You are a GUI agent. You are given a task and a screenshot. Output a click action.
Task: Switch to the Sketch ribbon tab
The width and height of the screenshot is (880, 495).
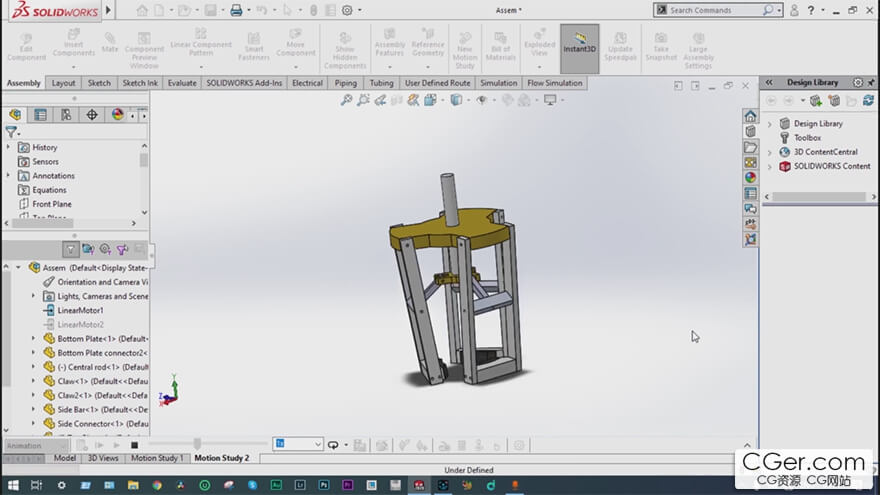[99, 83]
